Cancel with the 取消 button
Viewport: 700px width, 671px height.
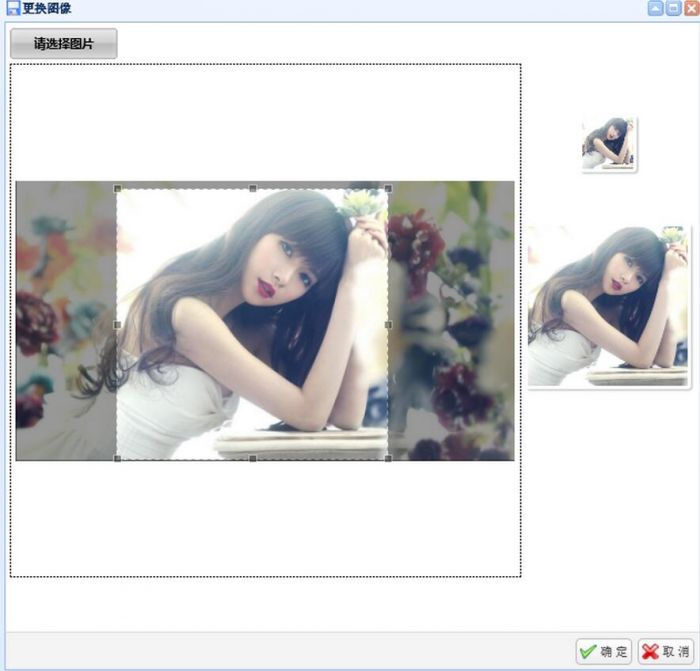point(666,652)
